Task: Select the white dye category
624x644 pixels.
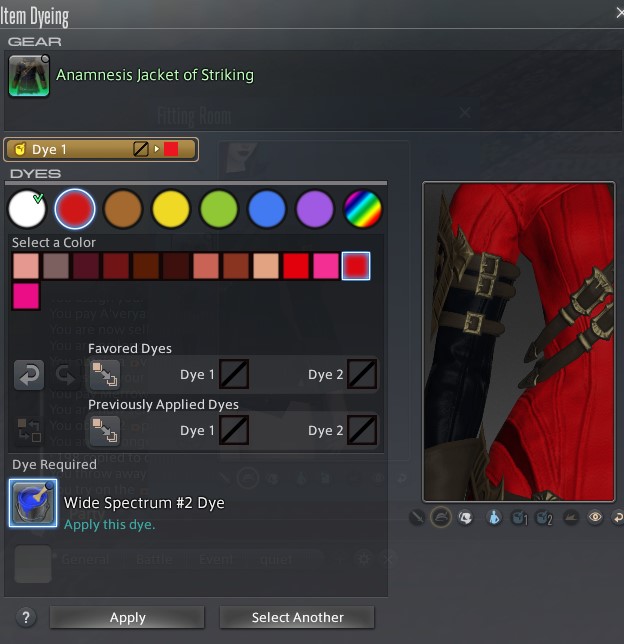Action: [27, 209]
